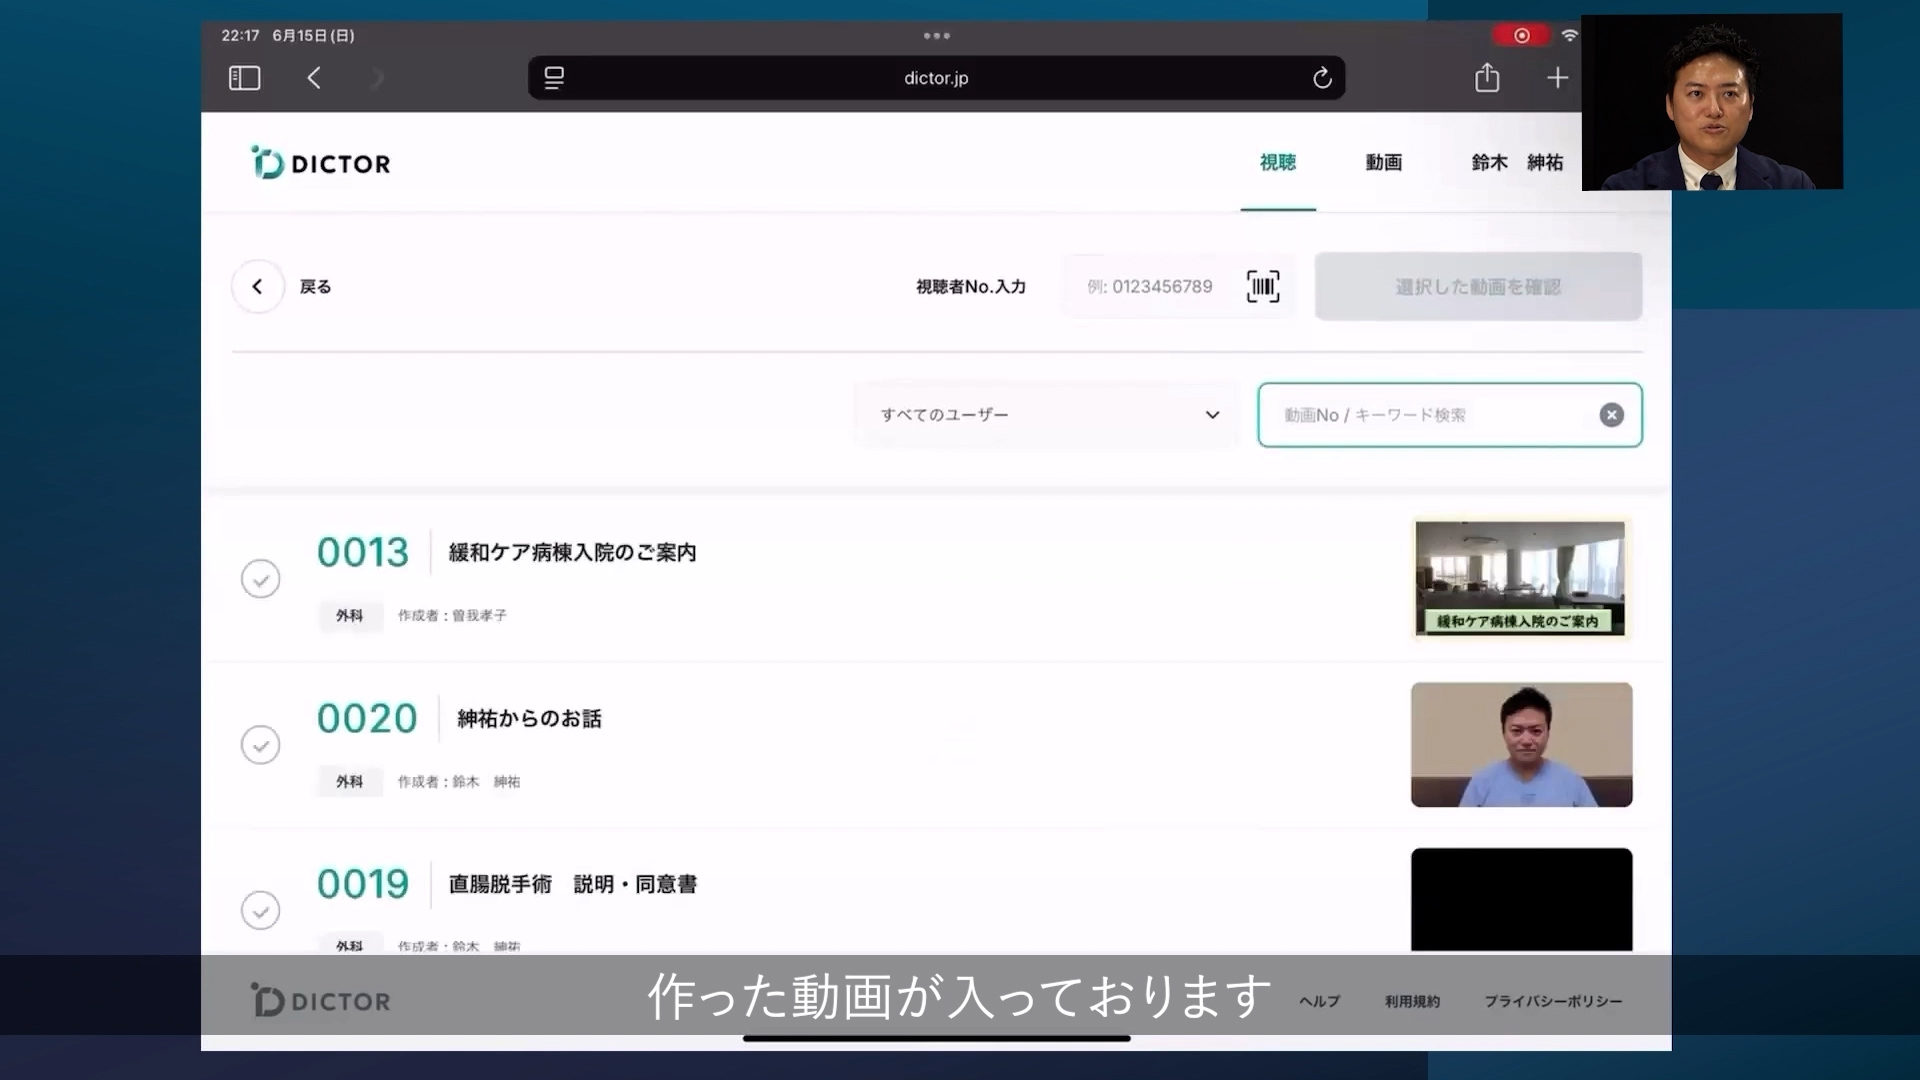Go back with Safari back arrow
Screen dimensions: 1920x1080
314,78
